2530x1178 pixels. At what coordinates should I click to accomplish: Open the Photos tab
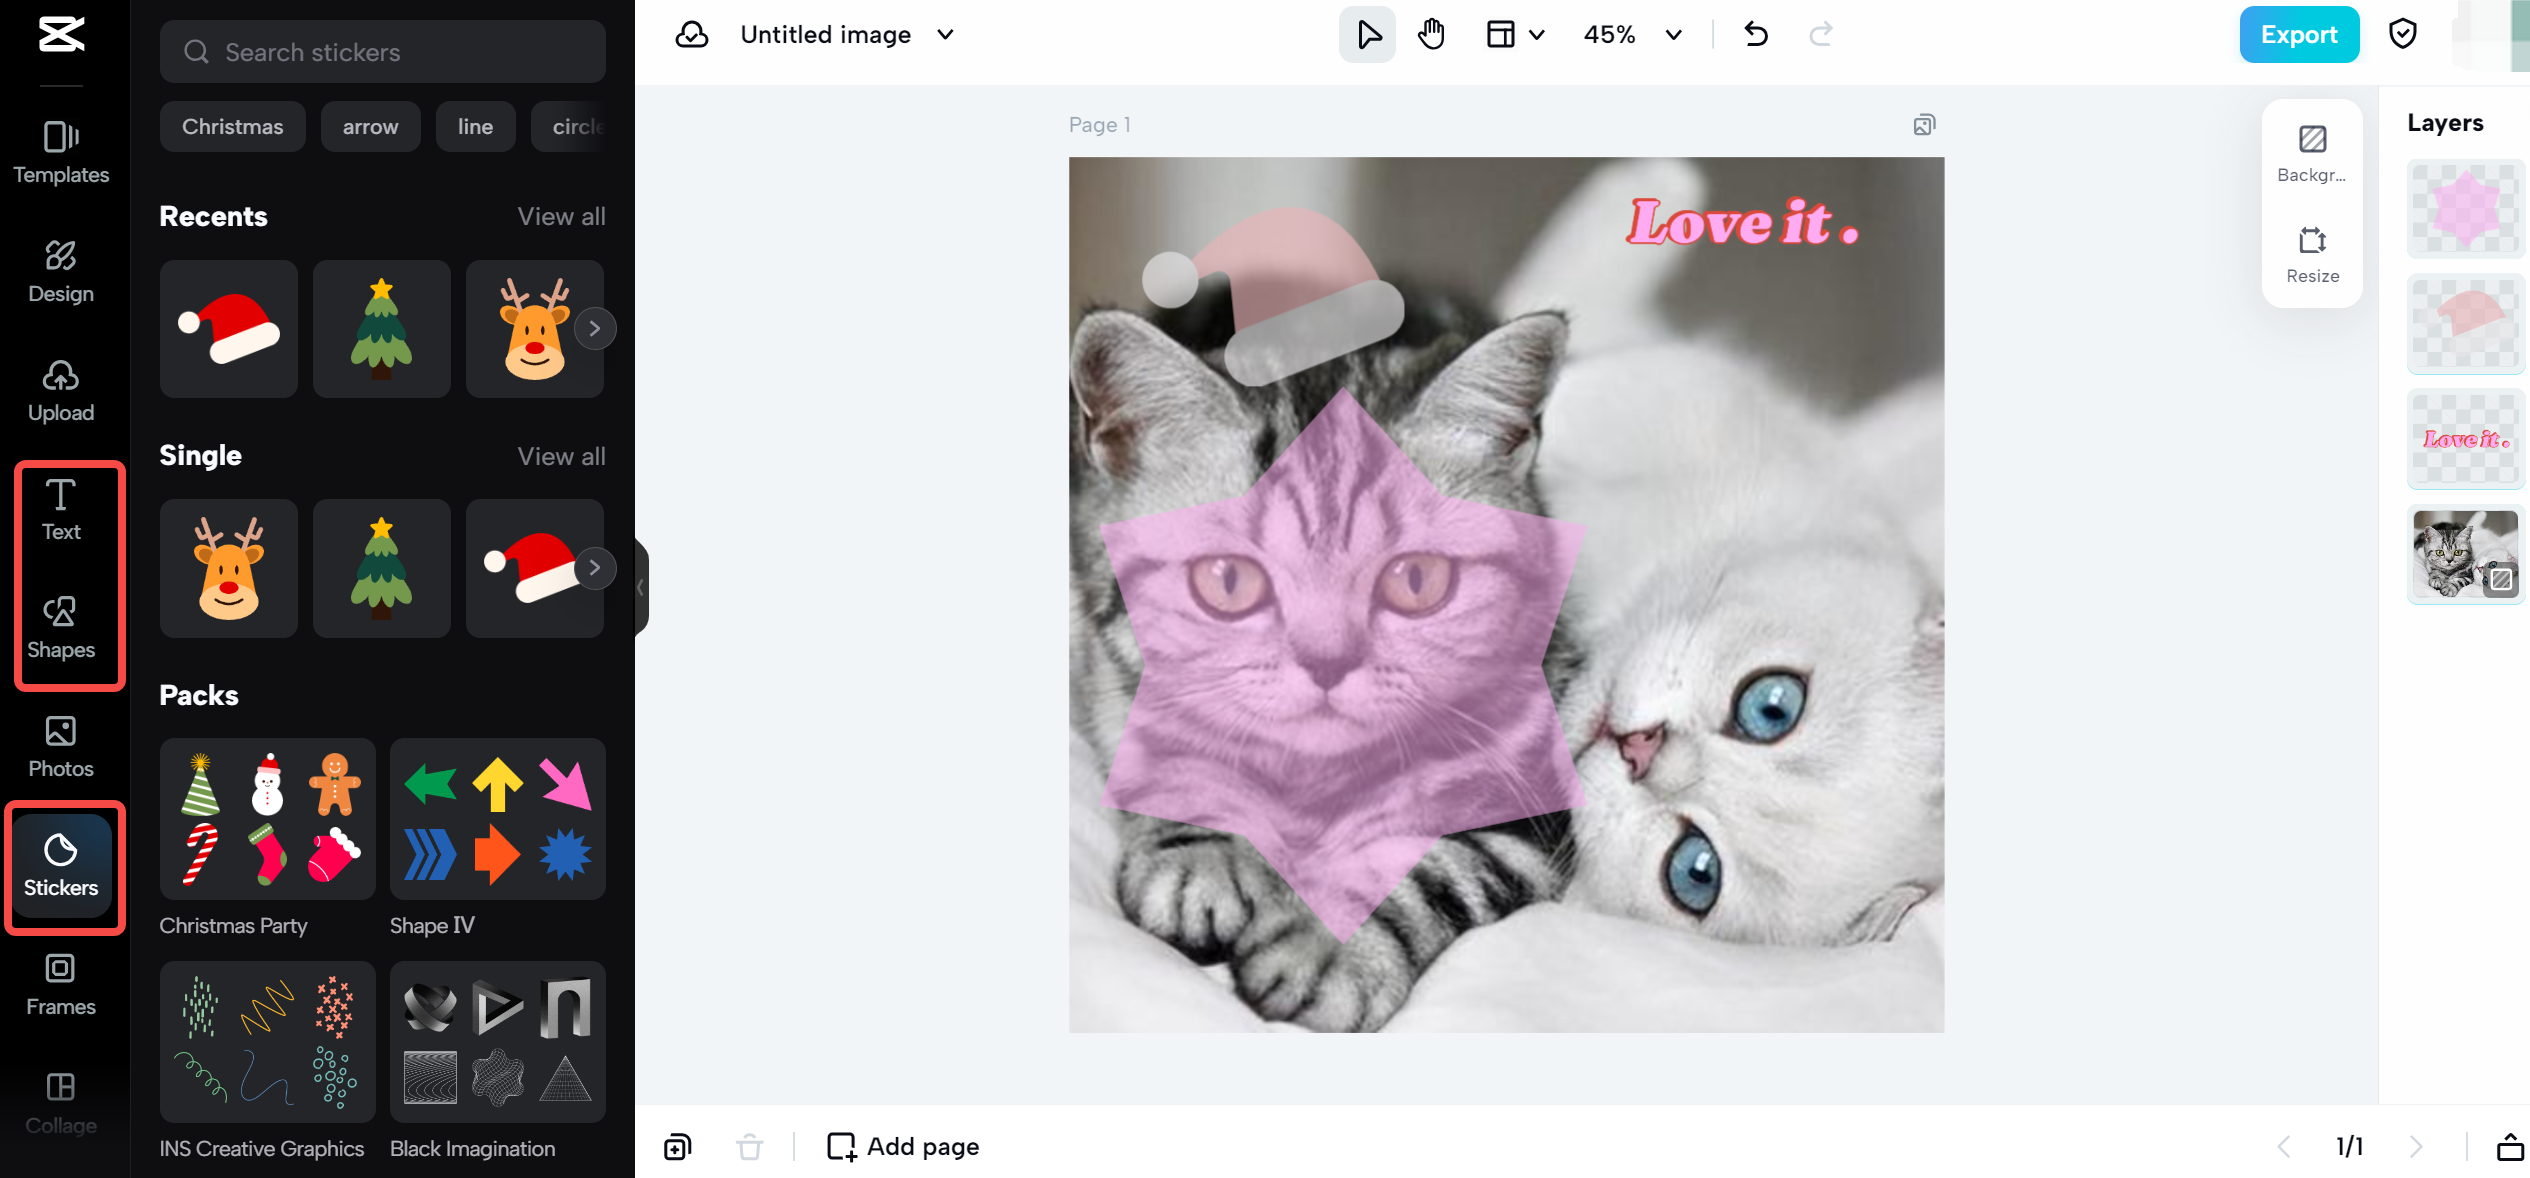coord(61,746)
